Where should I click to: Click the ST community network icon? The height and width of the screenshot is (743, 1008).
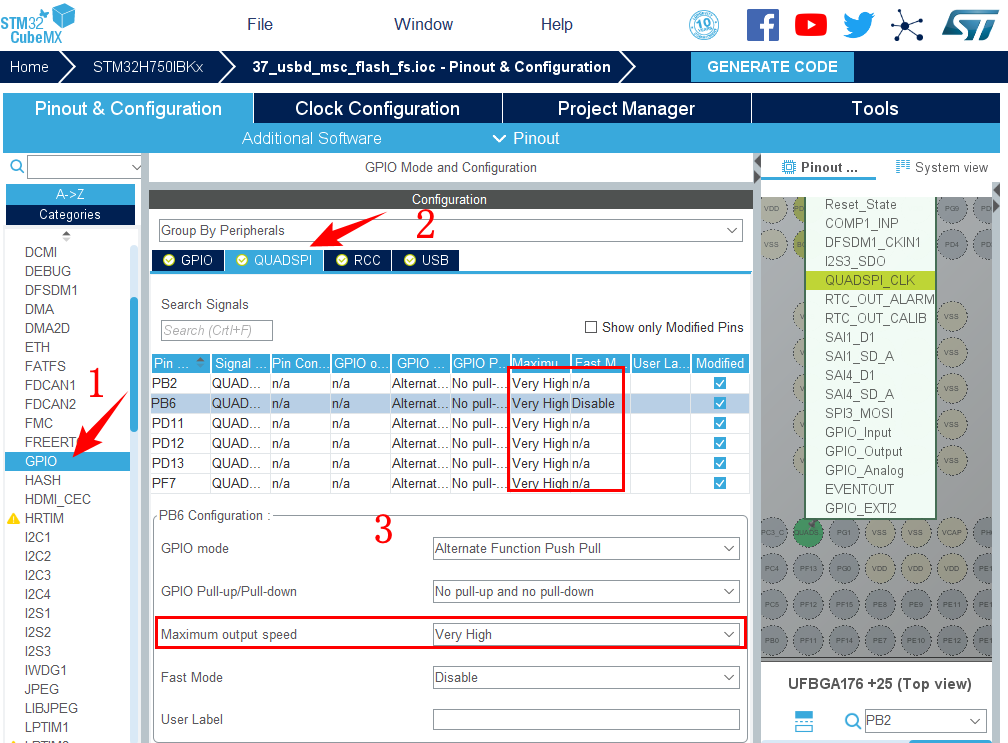click(x=907, y=25)
